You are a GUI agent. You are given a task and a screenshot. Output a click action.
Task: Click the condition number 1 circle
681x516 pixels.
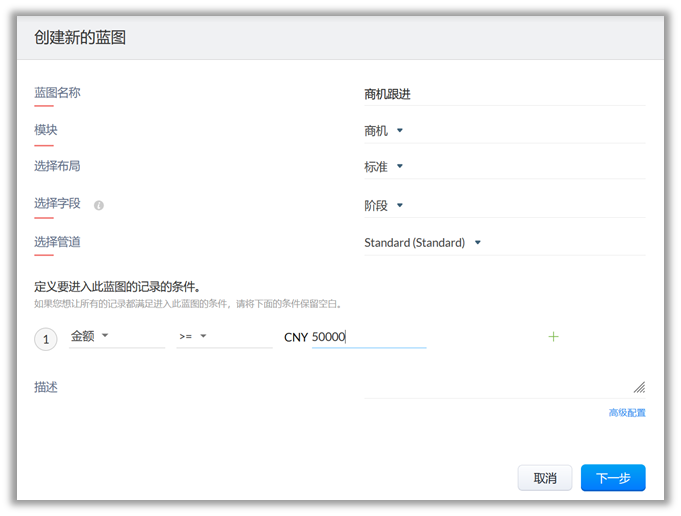click(x=46, y=339)
